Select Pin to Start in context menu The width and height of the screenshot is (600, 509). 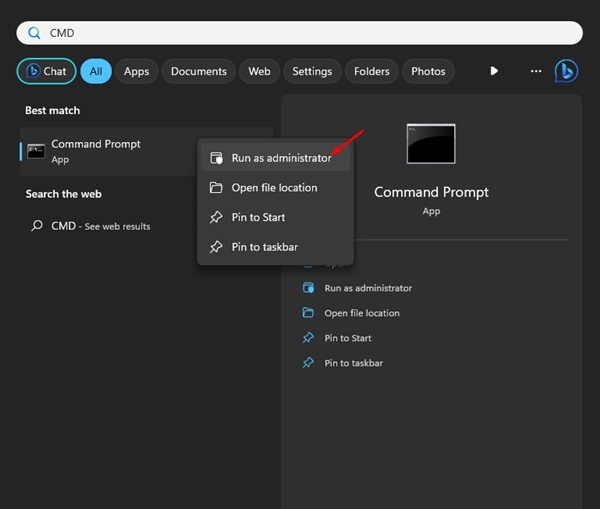pos(258,217)
